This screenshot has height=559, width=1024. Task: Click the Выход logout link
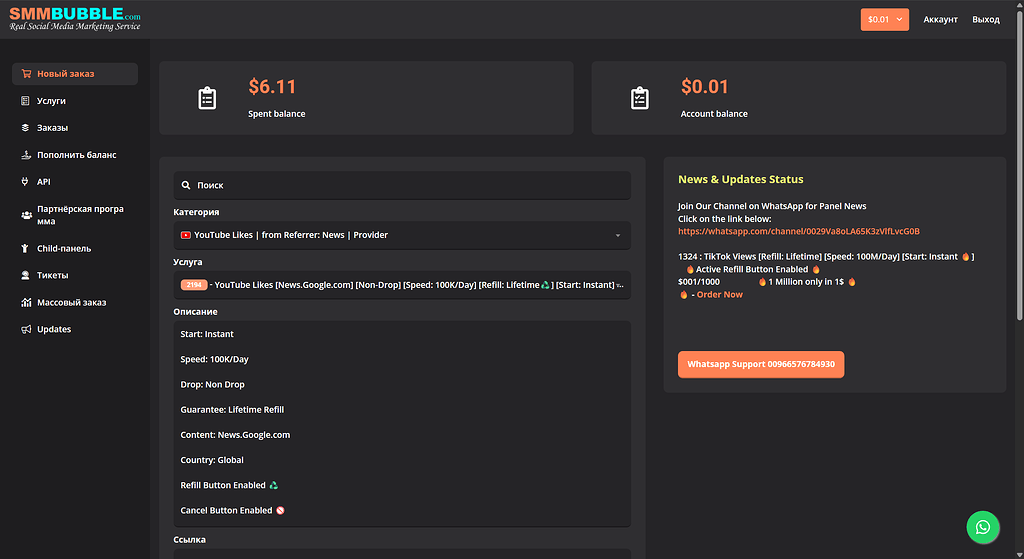[x=986, y=20]
